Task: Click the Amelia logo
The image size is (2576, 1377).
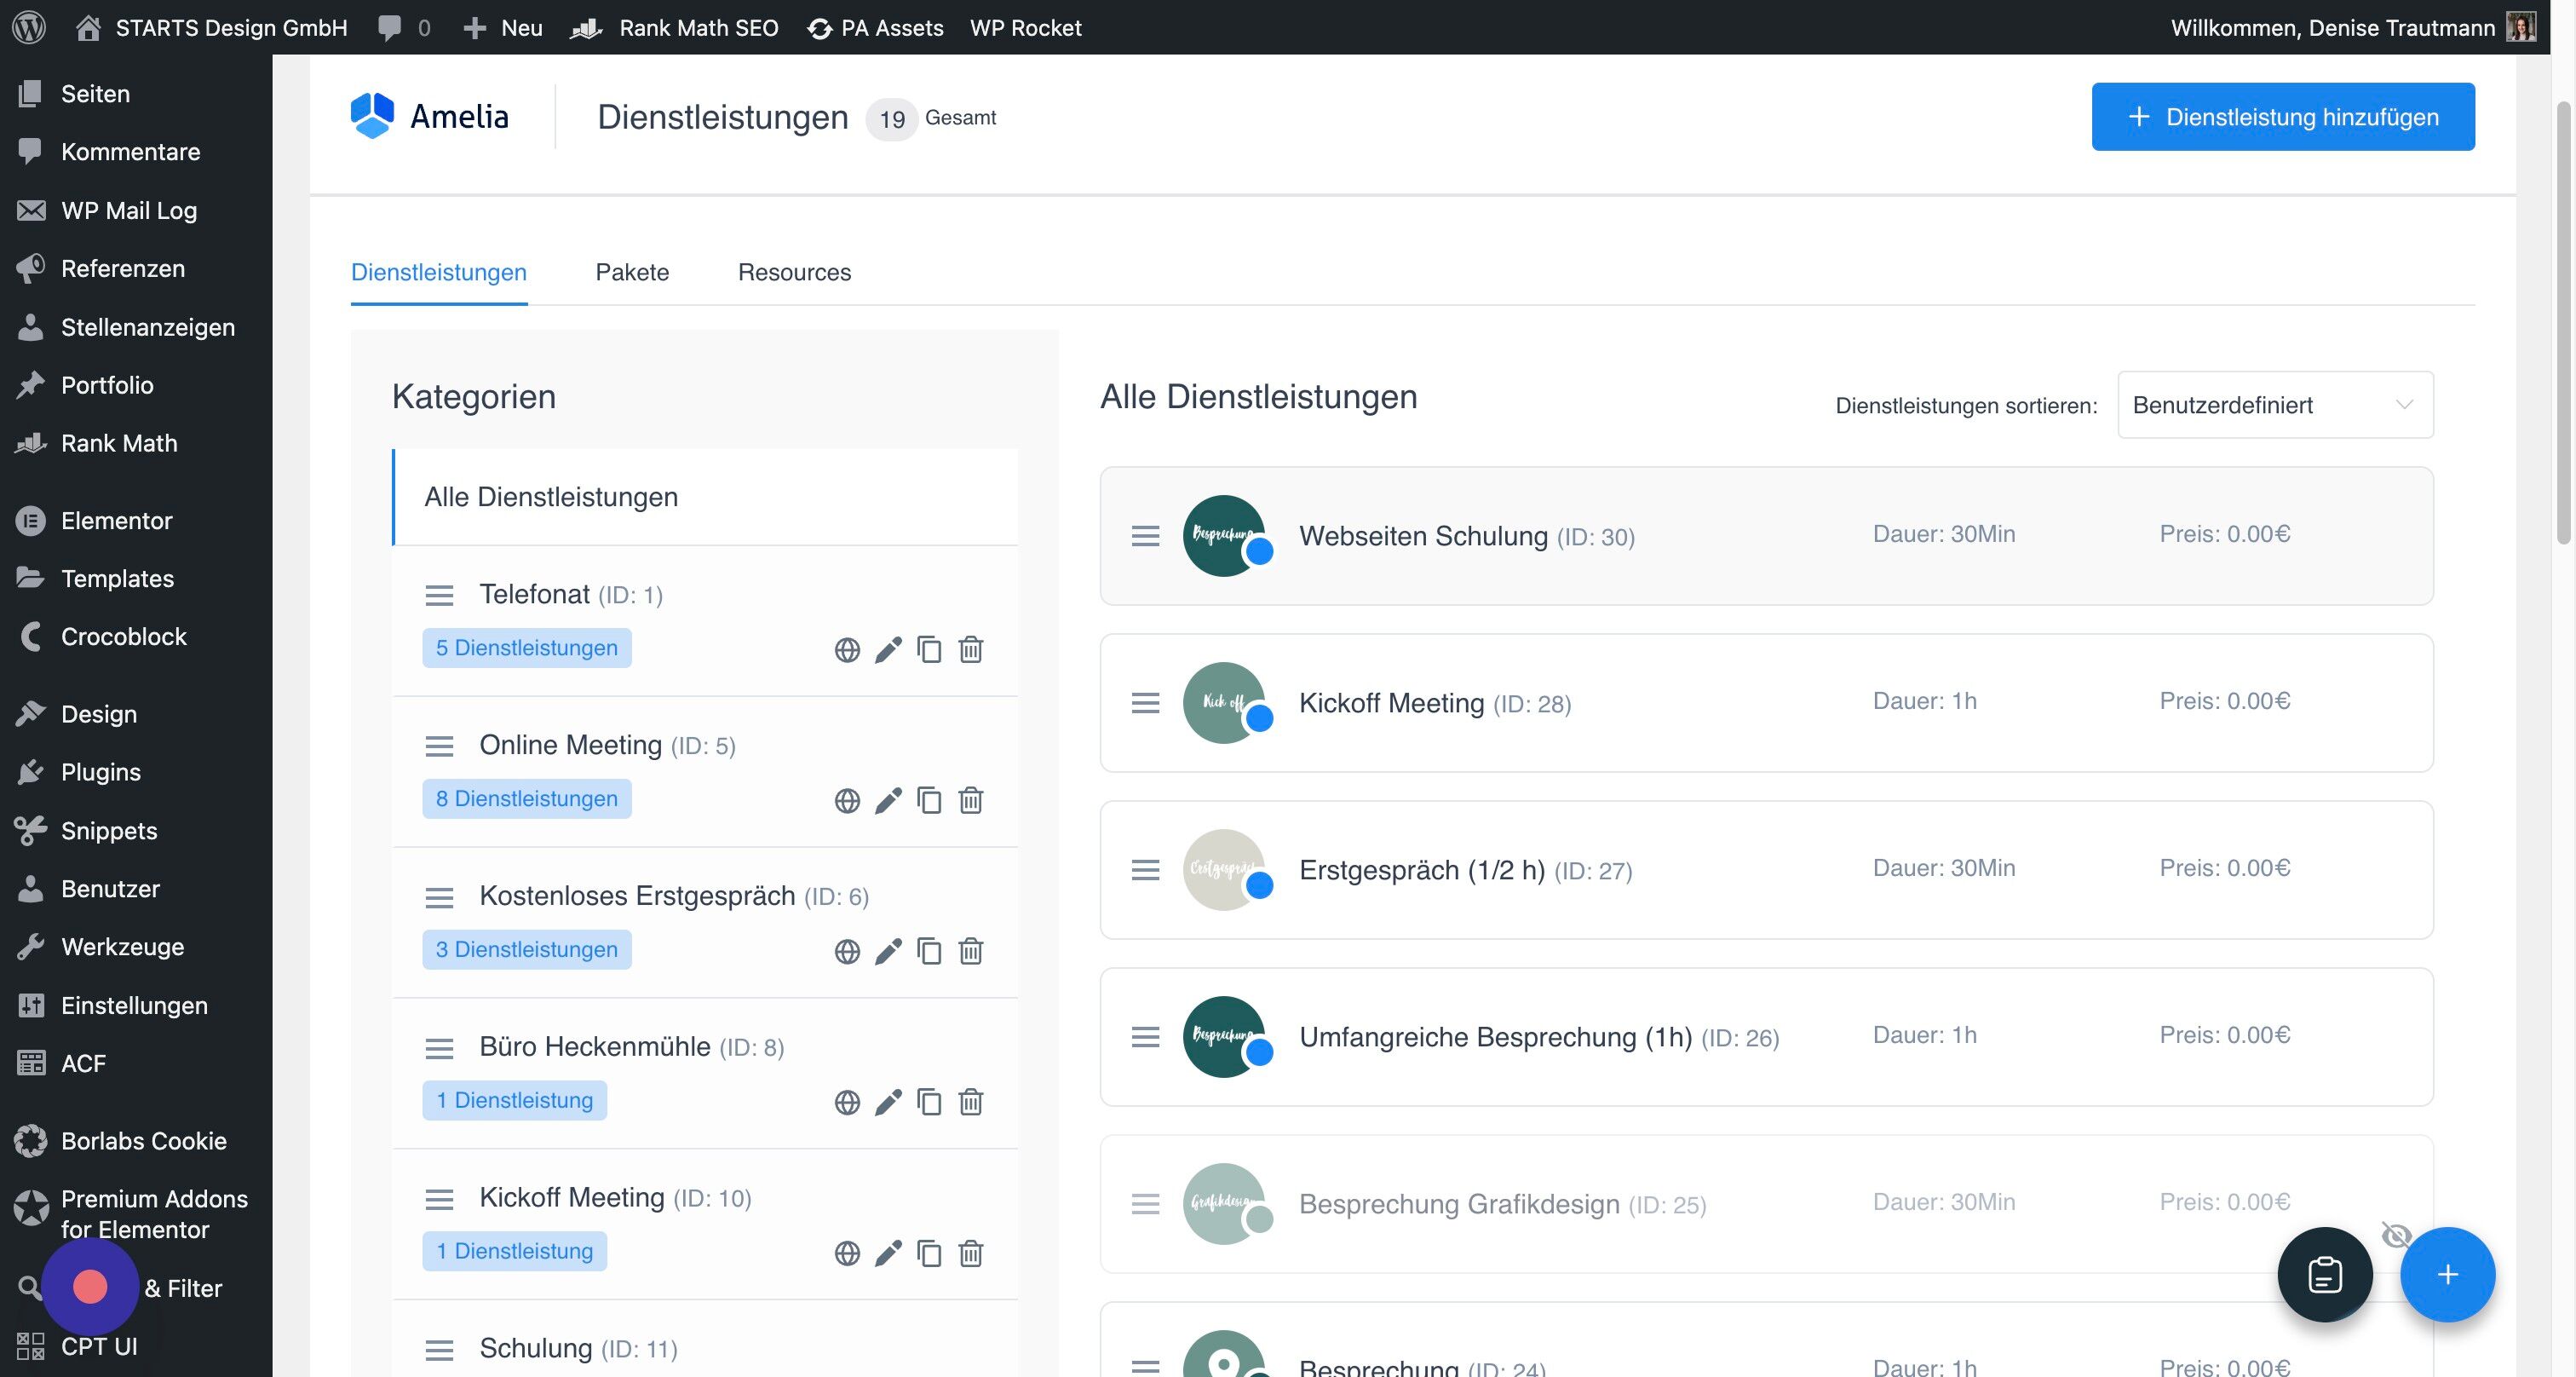Action: click(x=430, y=117)
